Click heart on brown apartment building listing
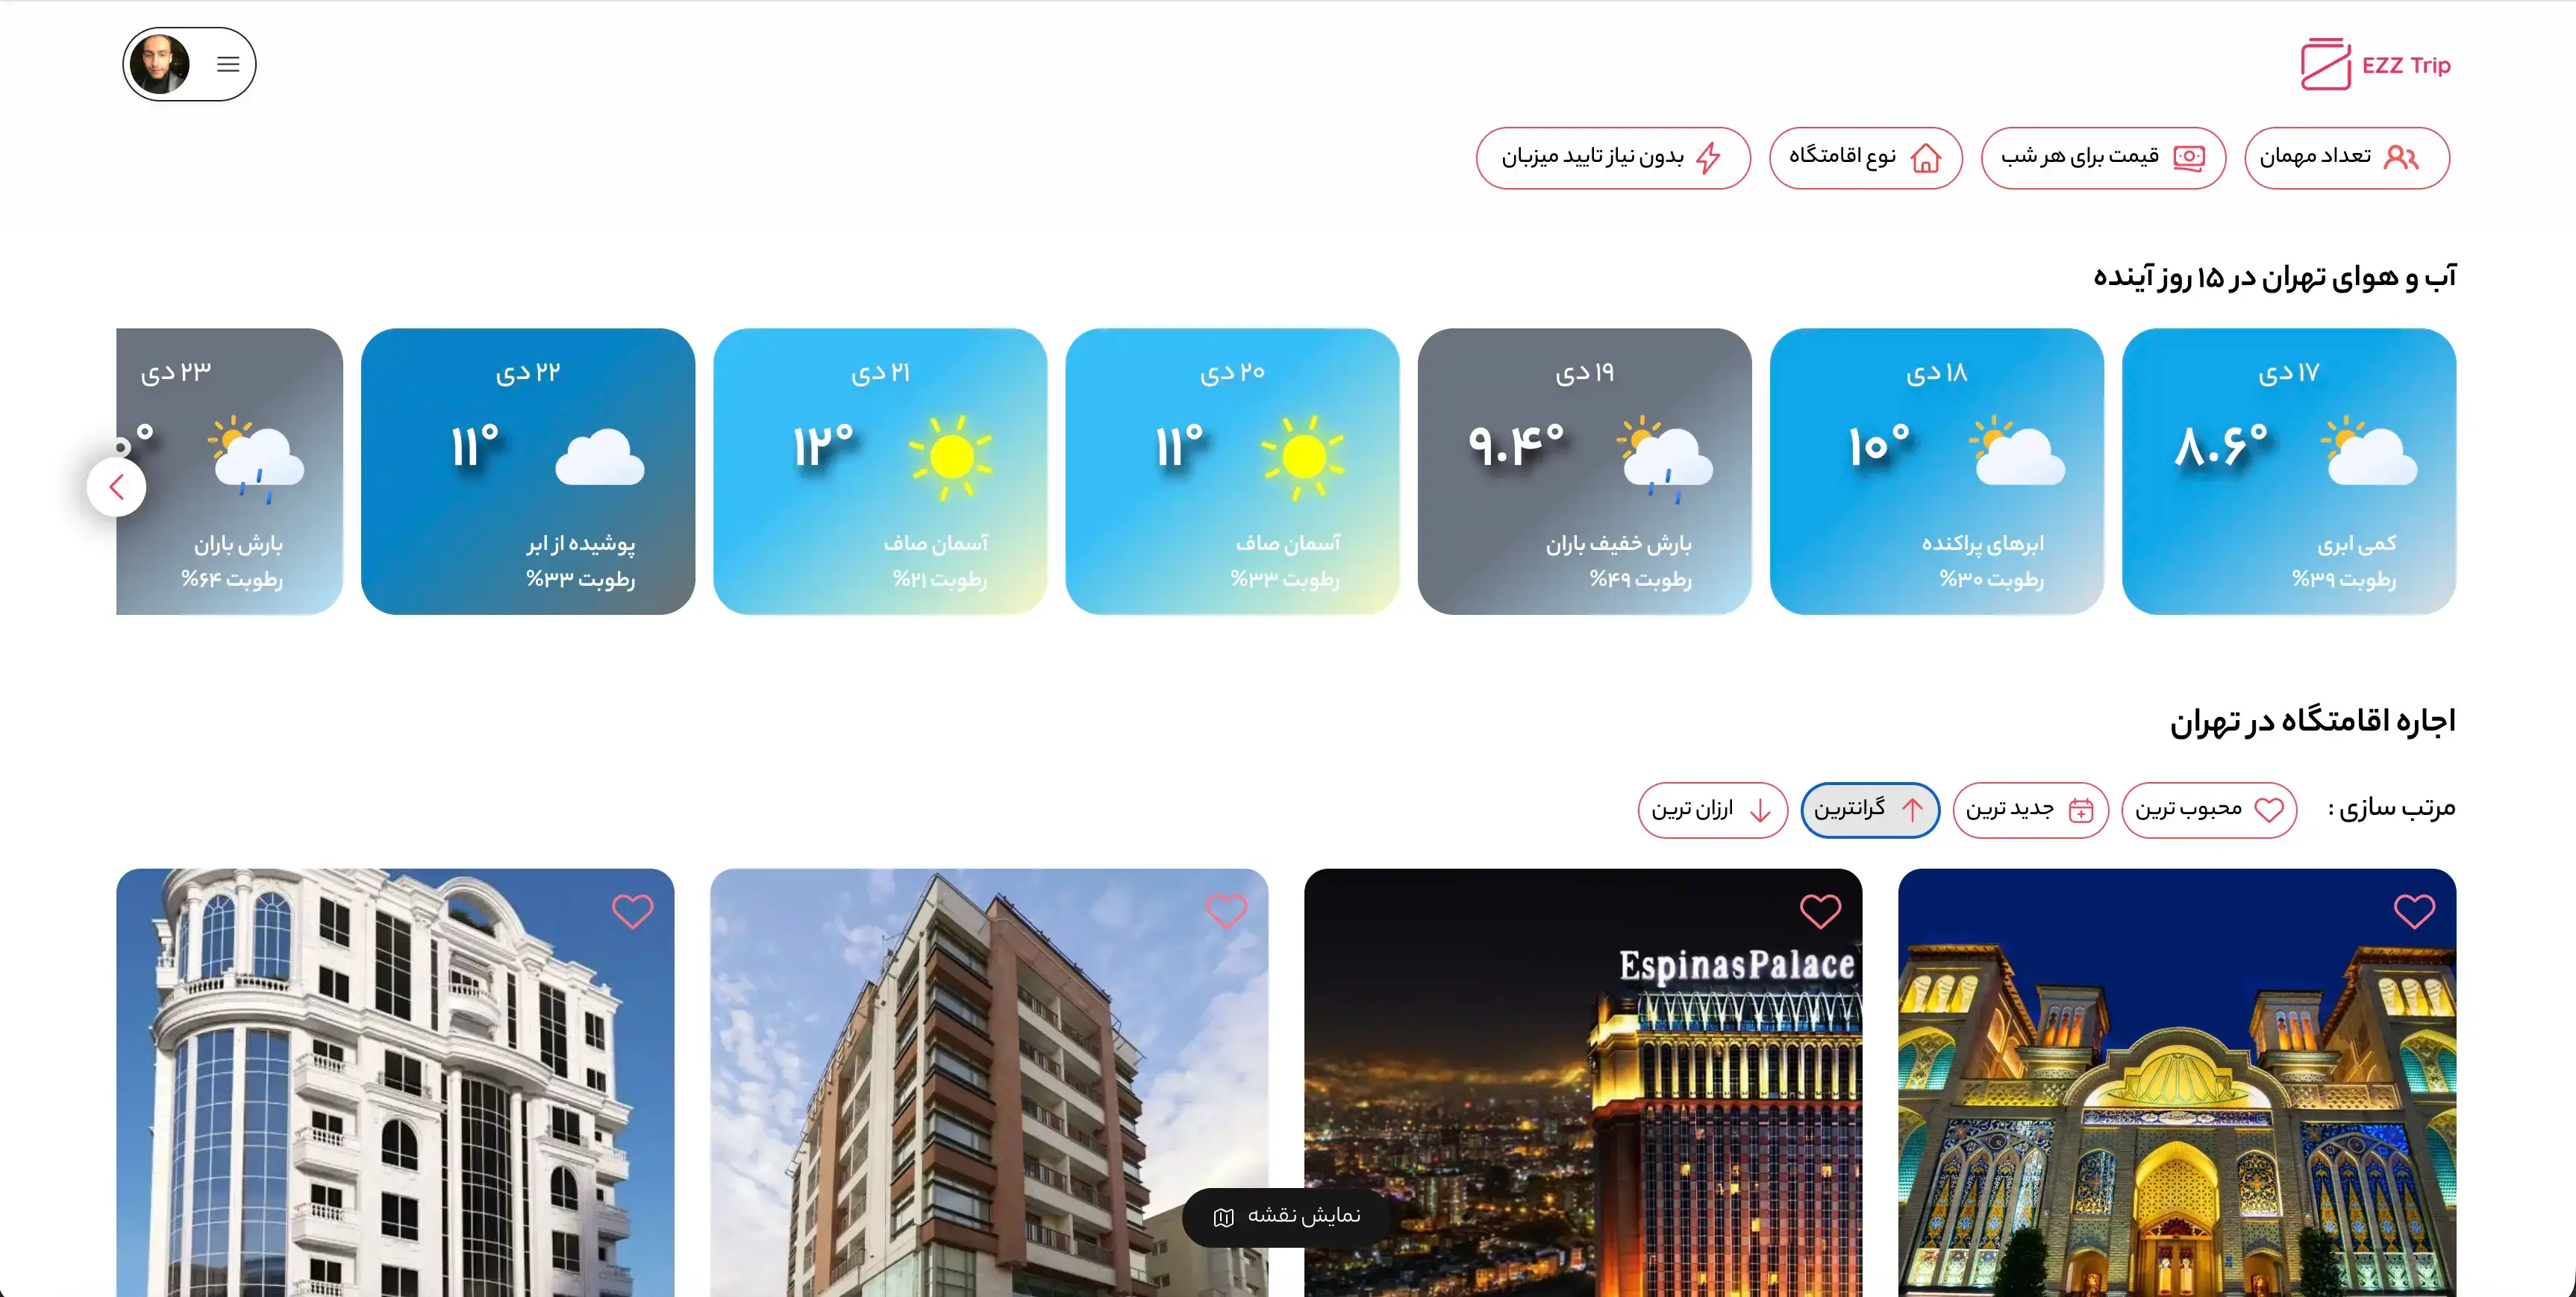 [x=1226, y=911]
